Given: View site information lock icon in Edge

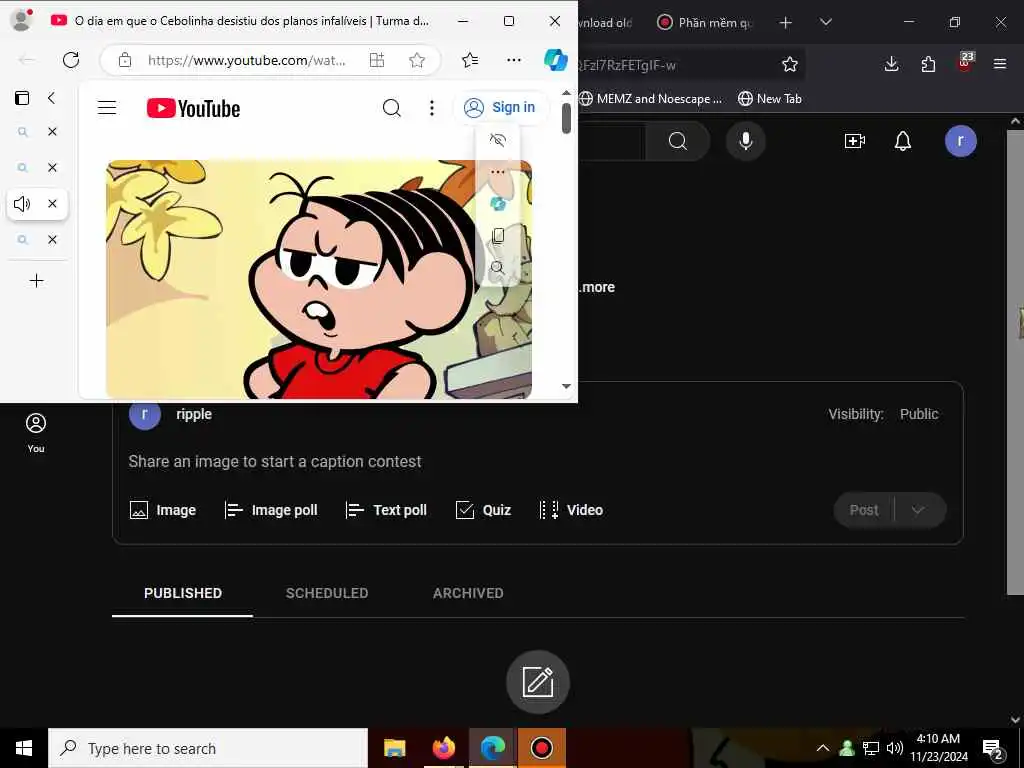Looking at the screenshot, I should click(125, 60).
